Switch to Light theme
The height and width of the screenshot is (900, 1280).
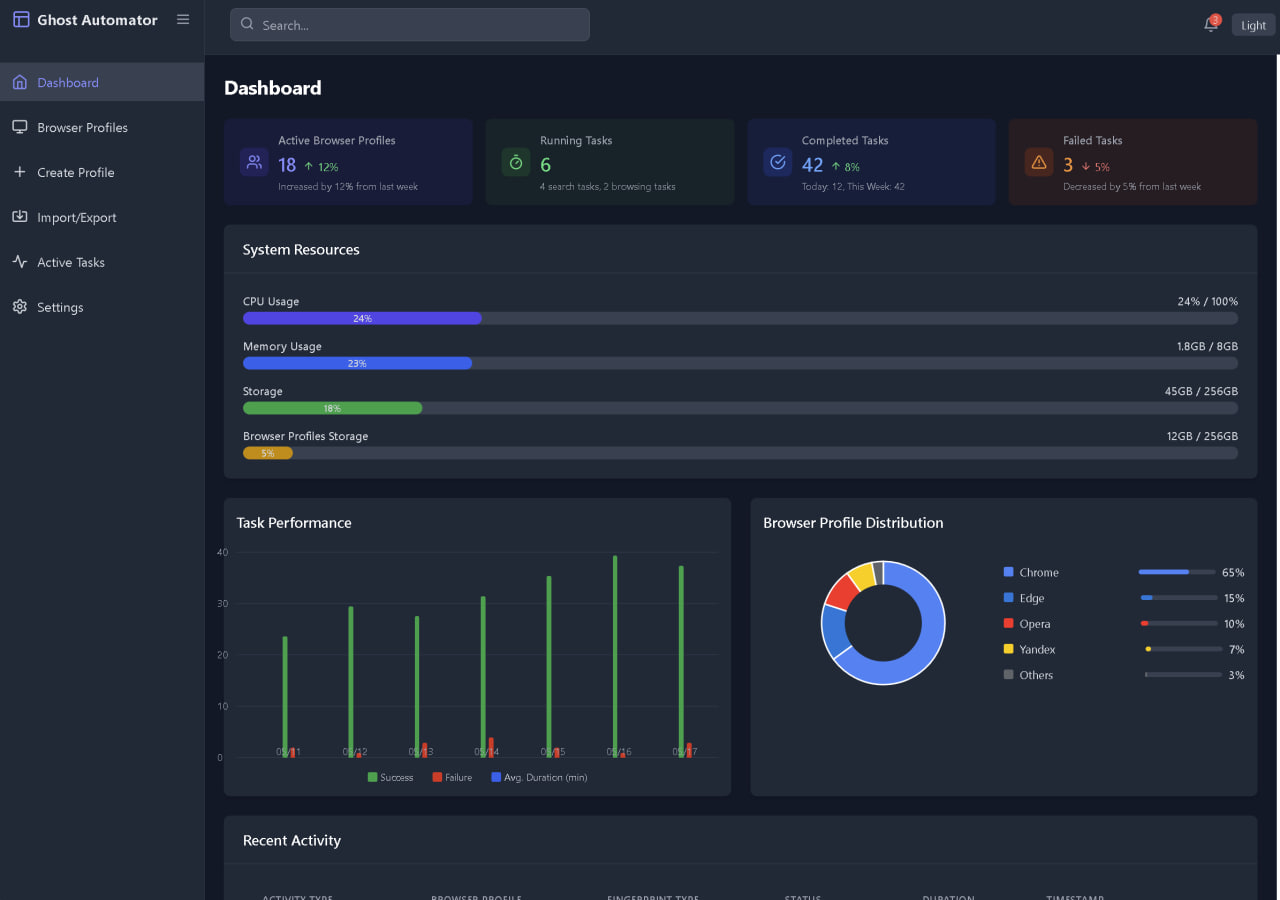[x=1253, y=26]
